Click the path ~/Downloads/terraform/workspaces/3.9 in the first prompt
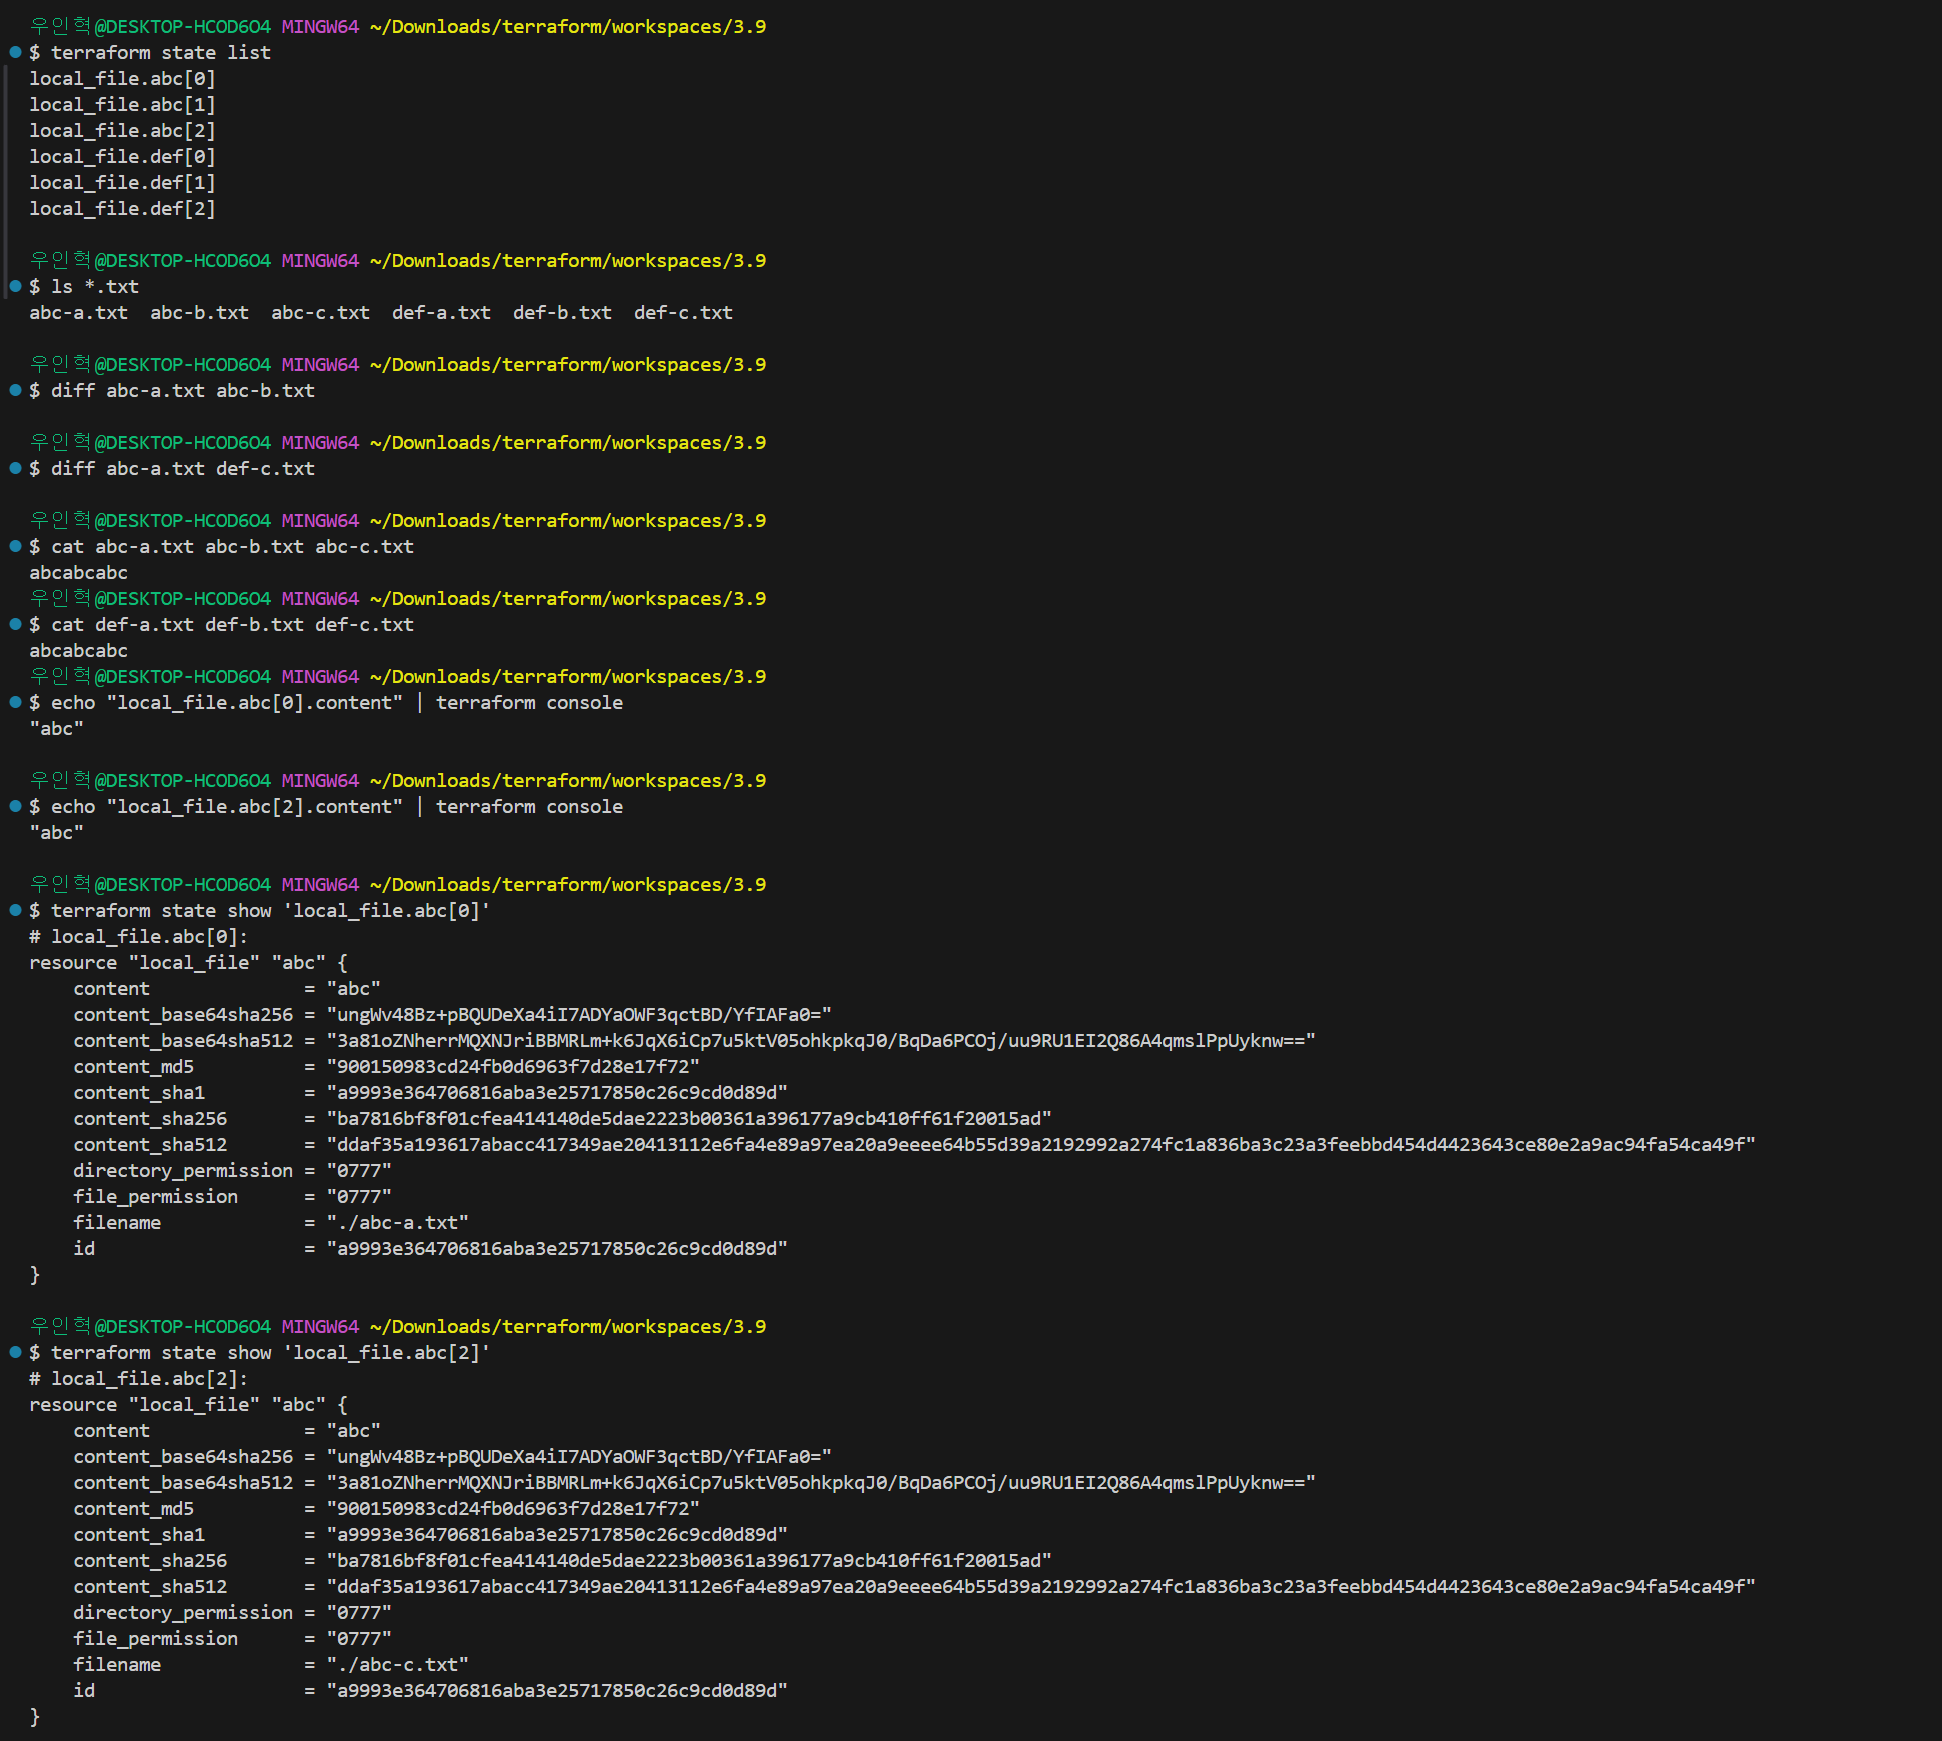 pyautogui.click(x=567, y=26)
